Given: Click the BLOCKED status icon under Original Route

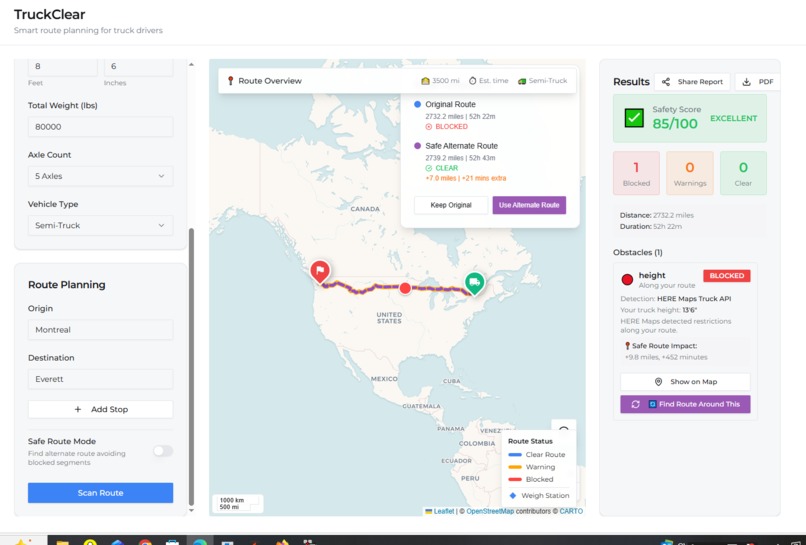Looking at the screenshot, I should (x=429, y=126).
